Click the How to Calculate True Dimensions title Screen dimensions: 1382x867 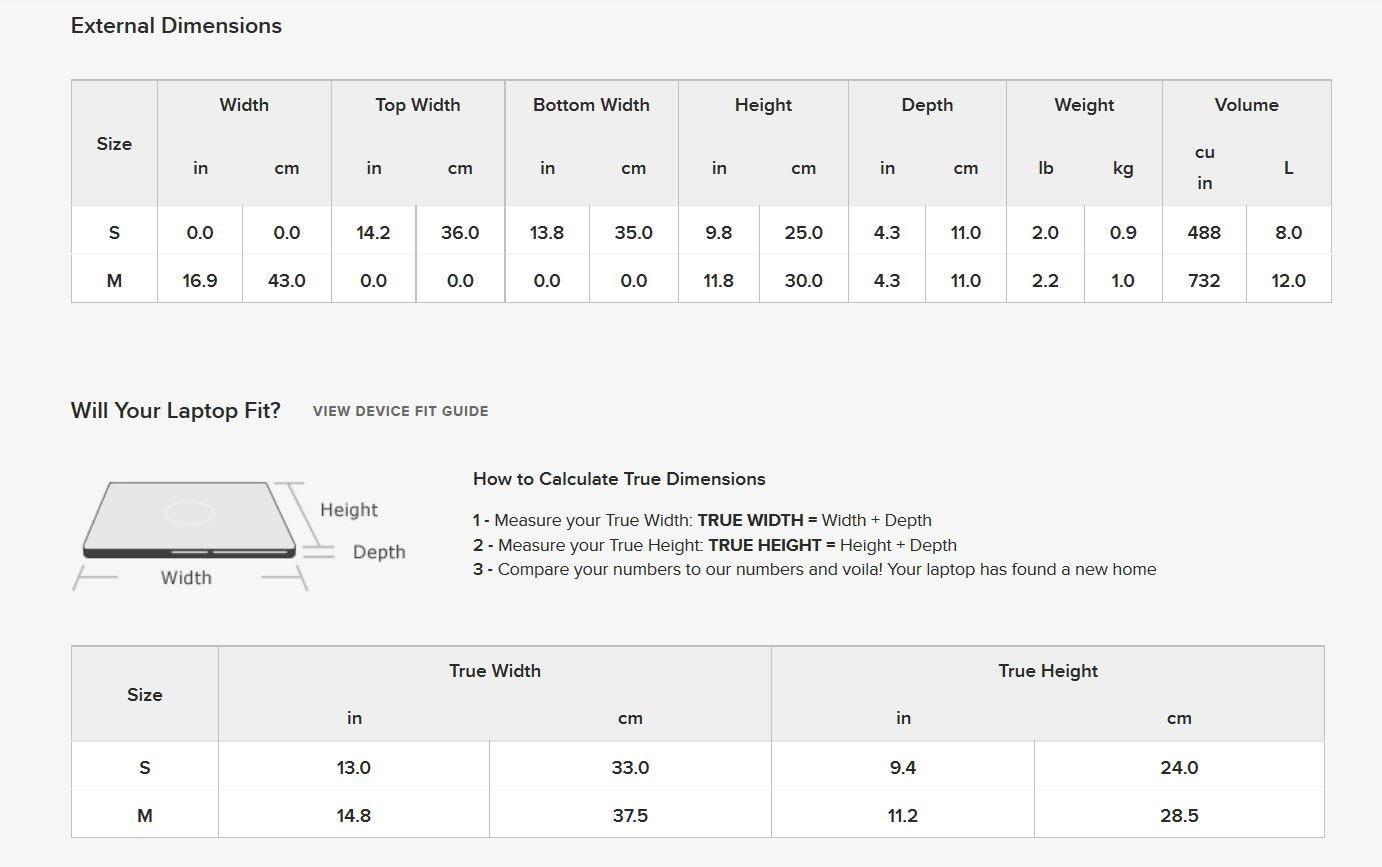tap(619, 479)
